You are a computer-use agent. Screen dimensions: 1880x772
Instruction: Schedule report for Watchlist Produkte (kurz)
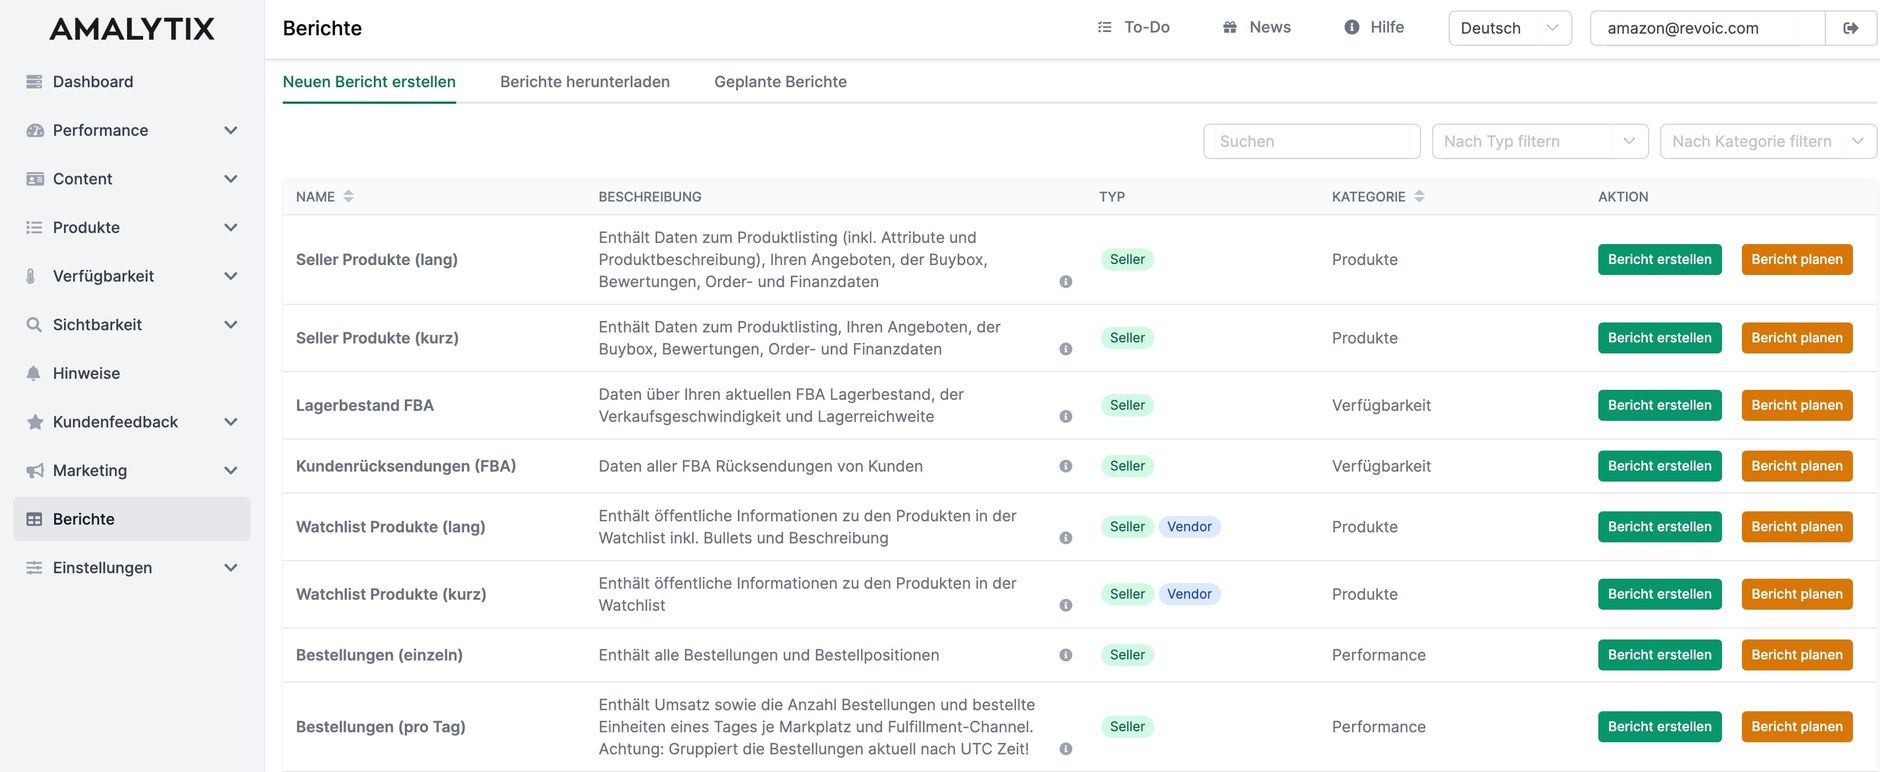(x=1797, y=594)
